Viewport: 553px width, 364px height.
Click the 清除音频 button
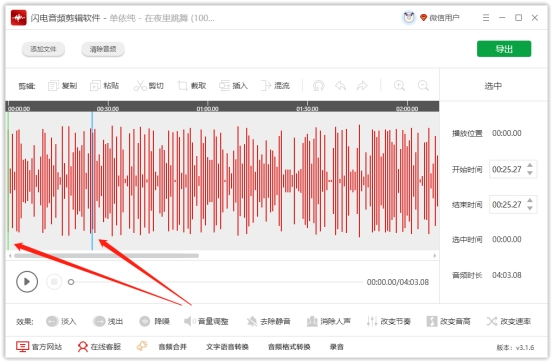pyautogui.click(x=103, y=49)
